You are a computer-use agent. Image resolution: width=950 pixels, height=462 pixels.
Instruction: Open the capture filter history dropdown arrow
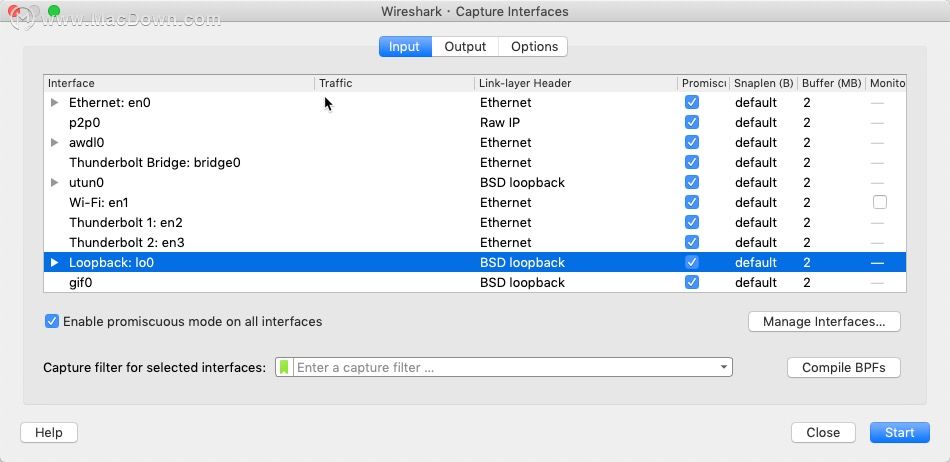723,367
